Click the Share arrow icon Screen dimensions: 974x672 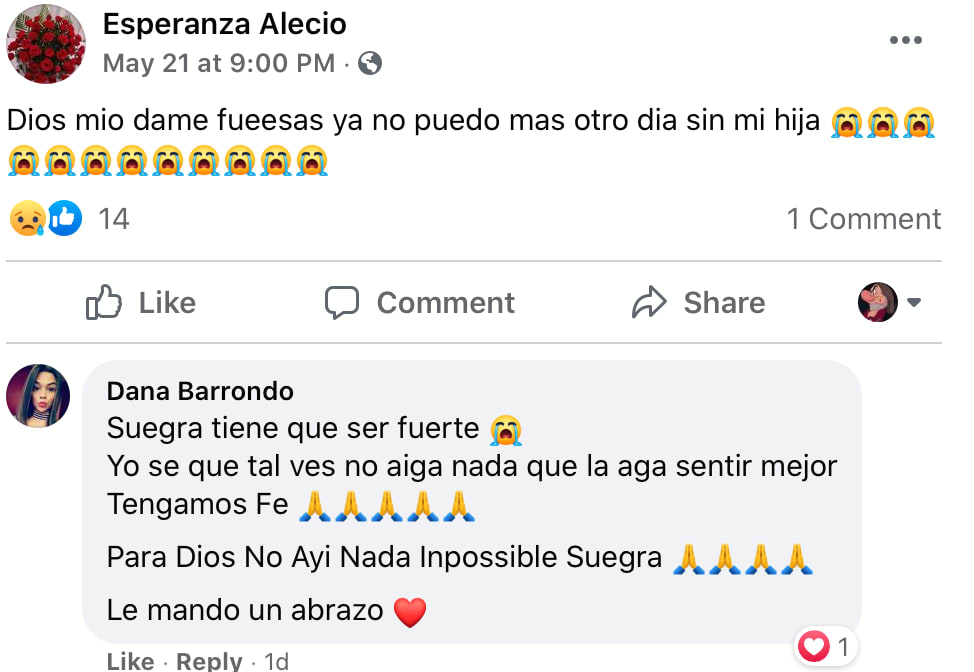coord(649,302)
